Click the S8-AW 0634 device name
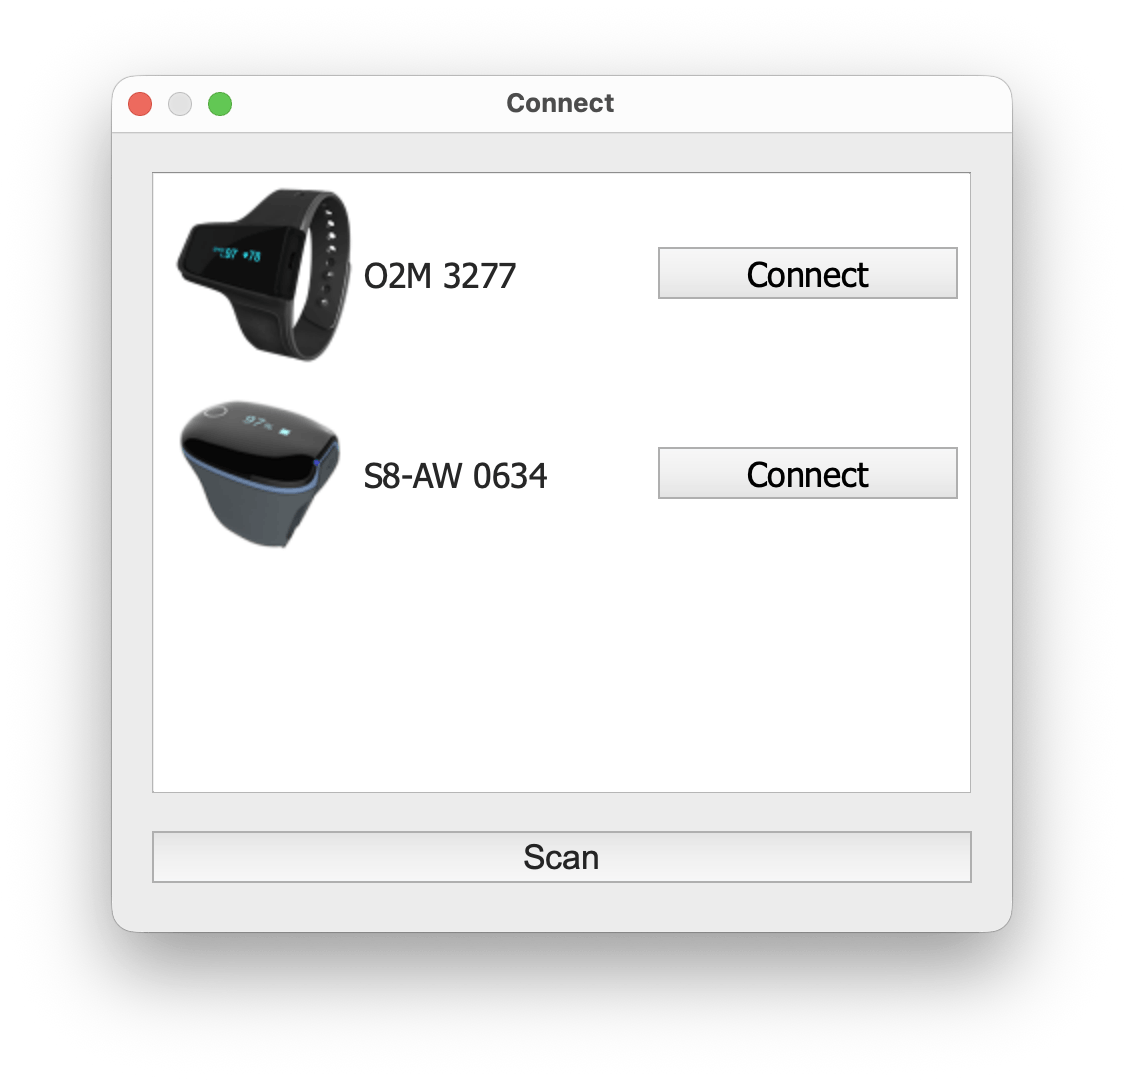 (x=455, y=475)
